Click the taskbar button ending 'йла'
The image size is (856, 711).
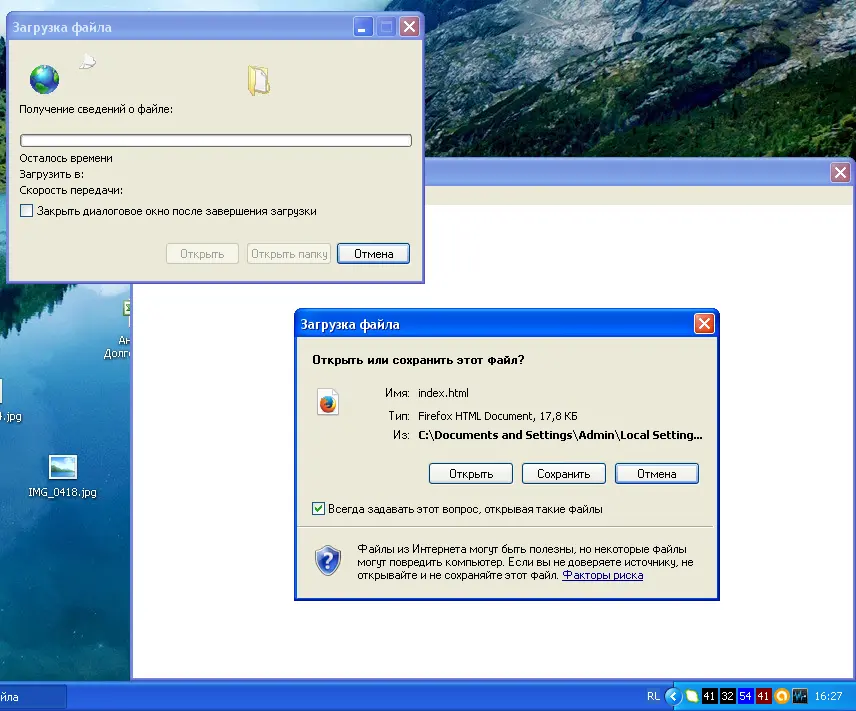33,697
